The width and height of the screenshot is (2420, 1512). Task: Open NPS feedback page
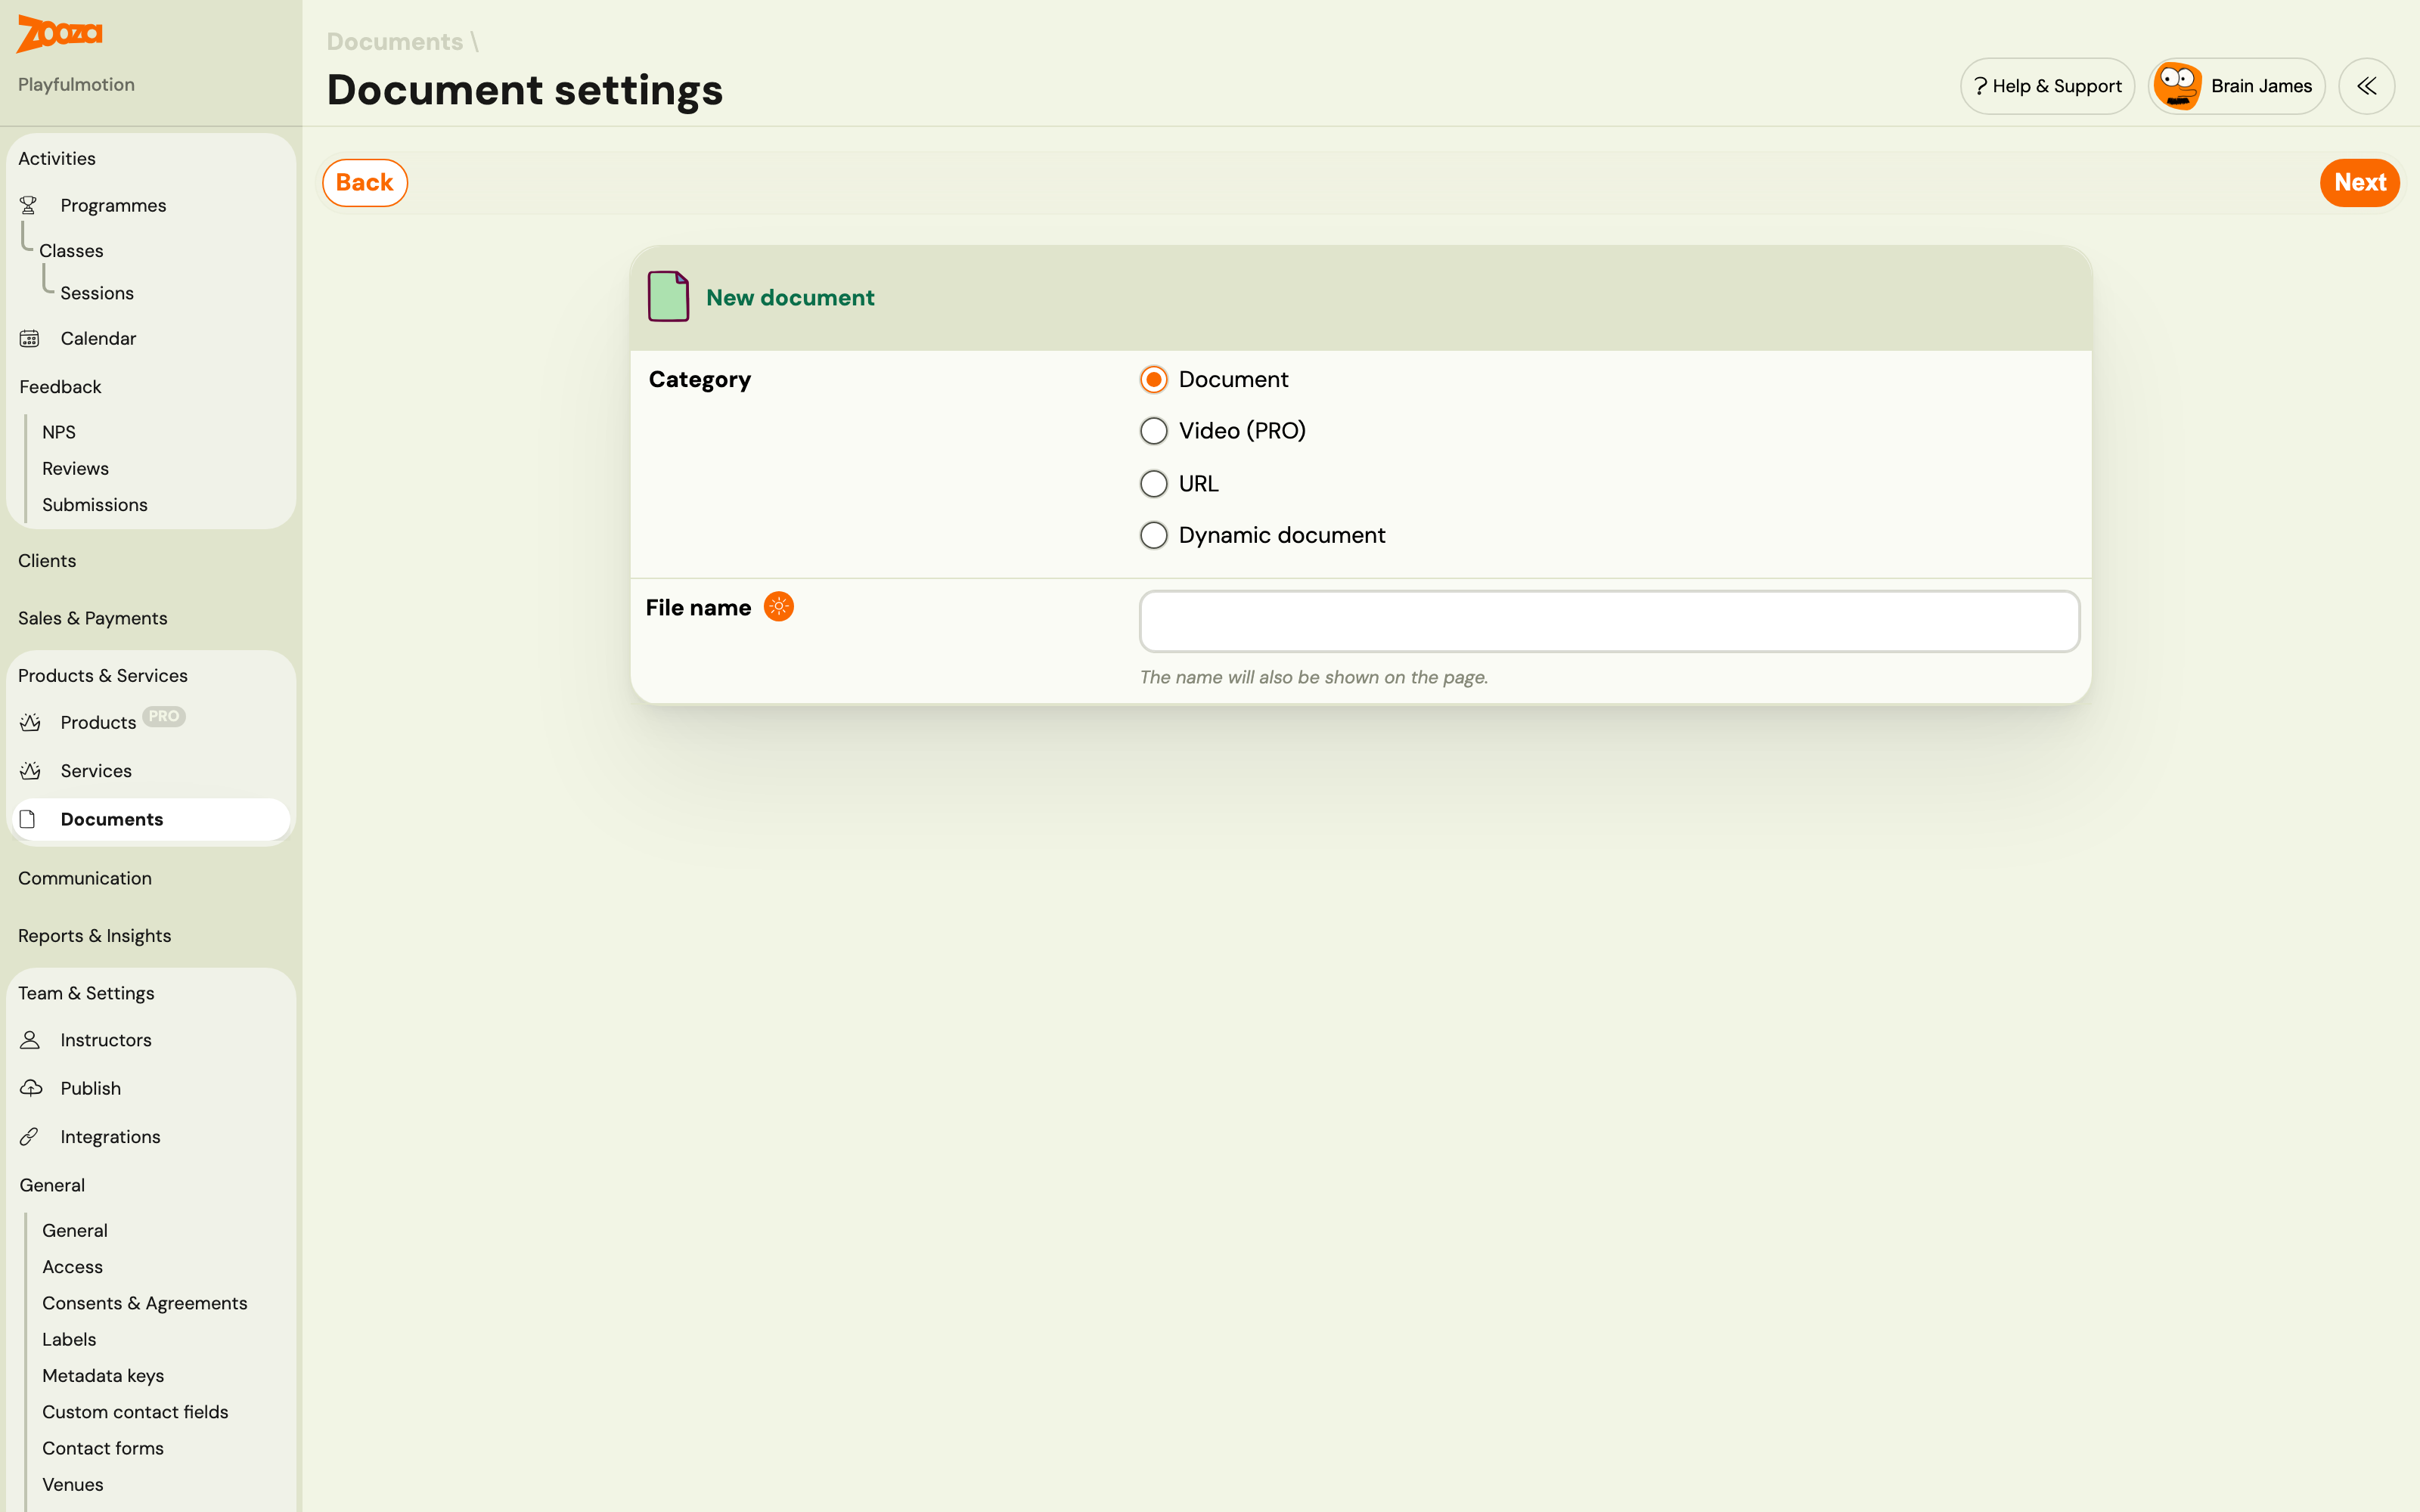pyautogui.click(x=59, y=432)
